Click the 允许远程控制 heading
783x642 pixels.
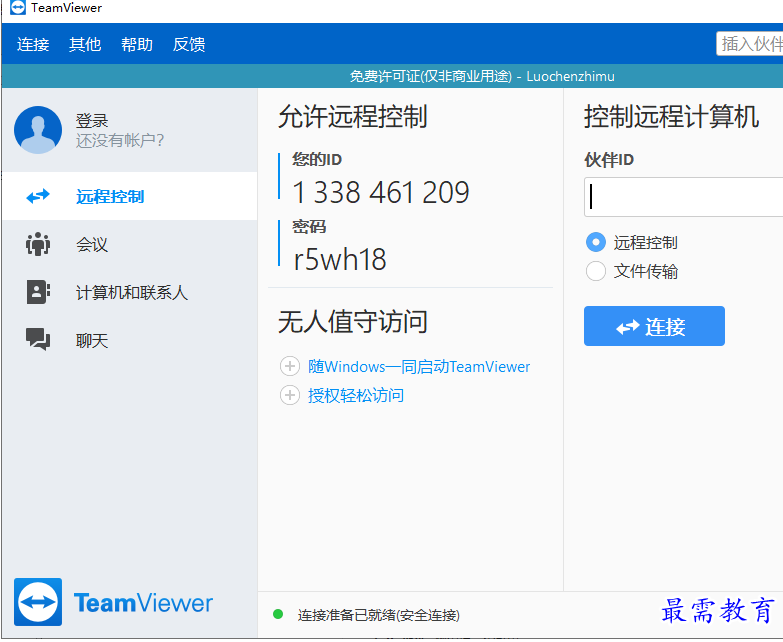(x=353, y=117)
